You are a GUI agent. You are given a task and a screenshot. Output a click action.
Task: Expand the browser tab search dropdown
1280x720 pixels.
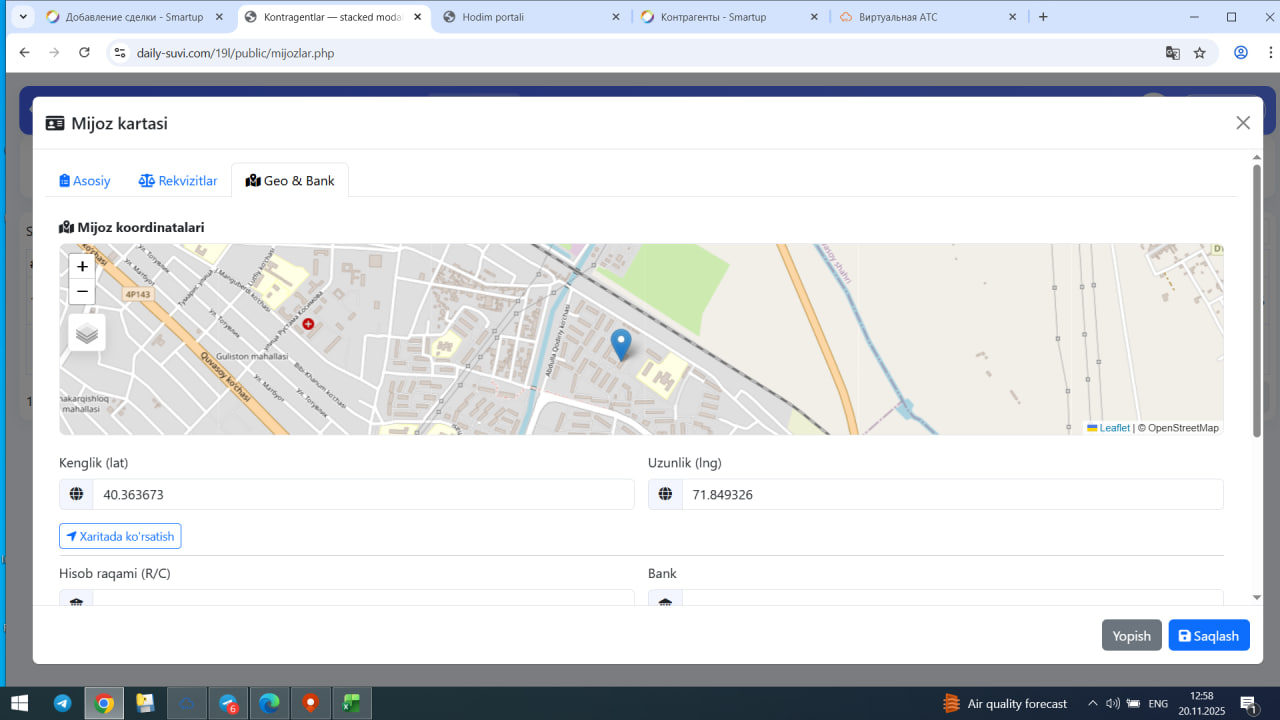(x=22, y=17)
